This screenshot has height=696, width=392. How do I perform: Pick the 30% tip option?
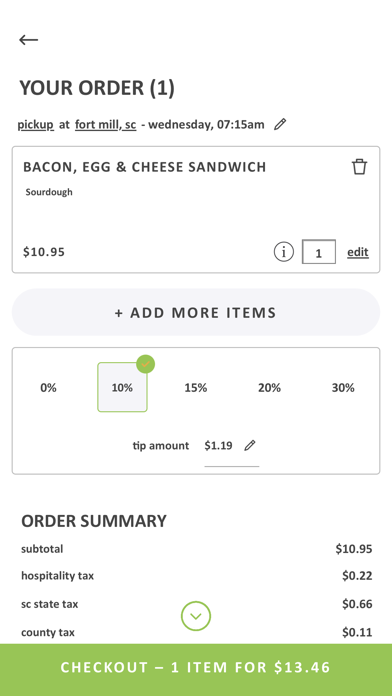click(343, 388)
